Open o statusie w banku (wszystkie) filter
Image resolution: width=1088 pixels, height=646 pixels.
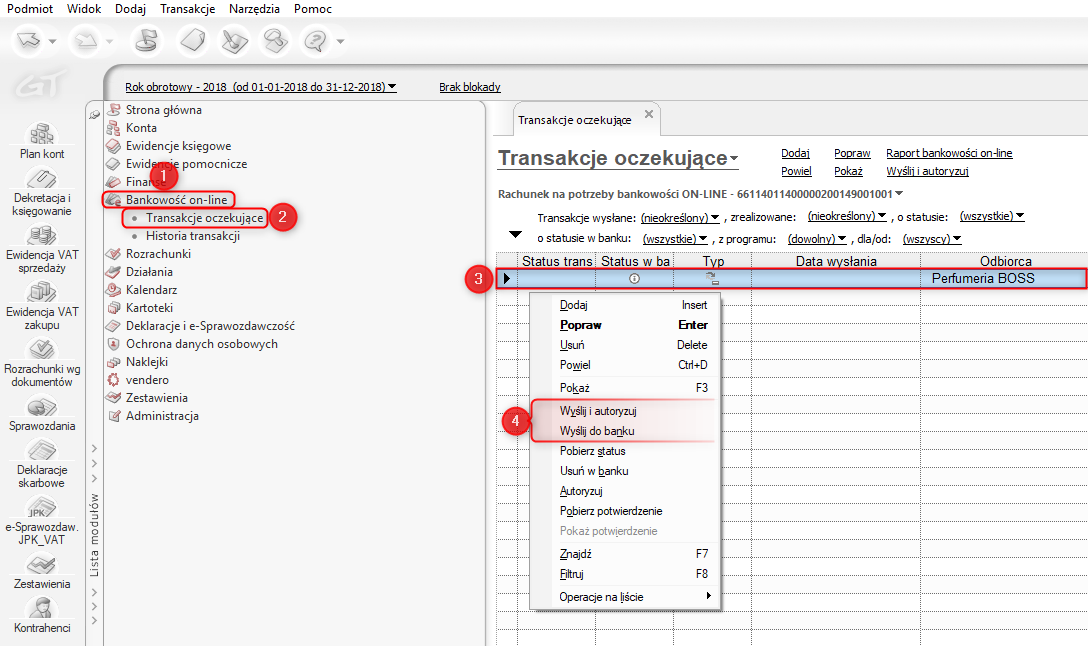point(674,239)
